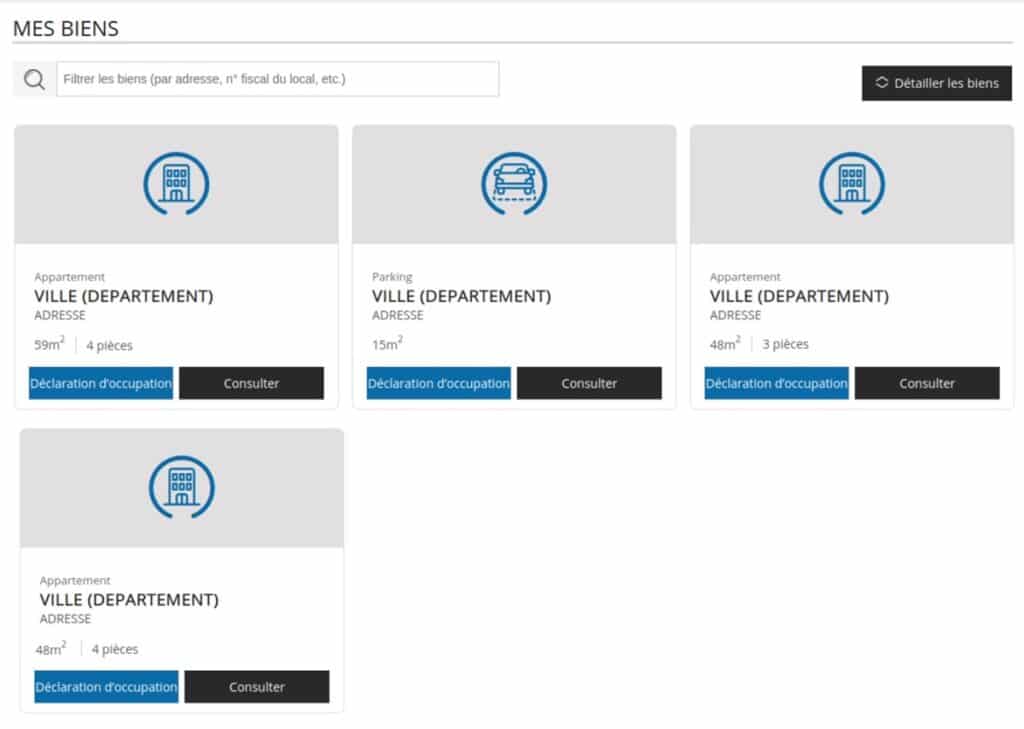Open Déclaration d'occupation for the Parking
1024x729 pixels.
[x=439, y=383]
